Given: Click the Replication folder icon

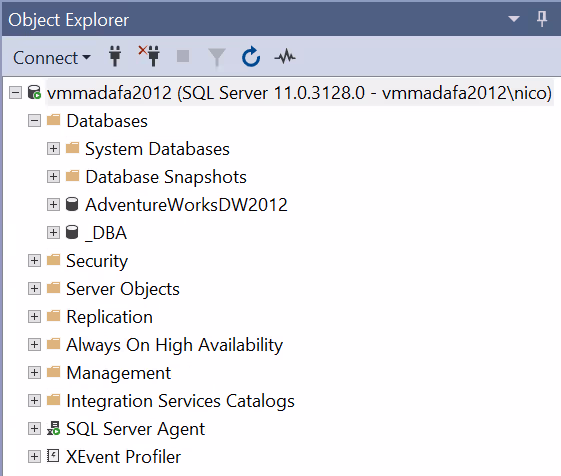Looking at the screenshot, I should pyautogui.click(x=54, y=316).
